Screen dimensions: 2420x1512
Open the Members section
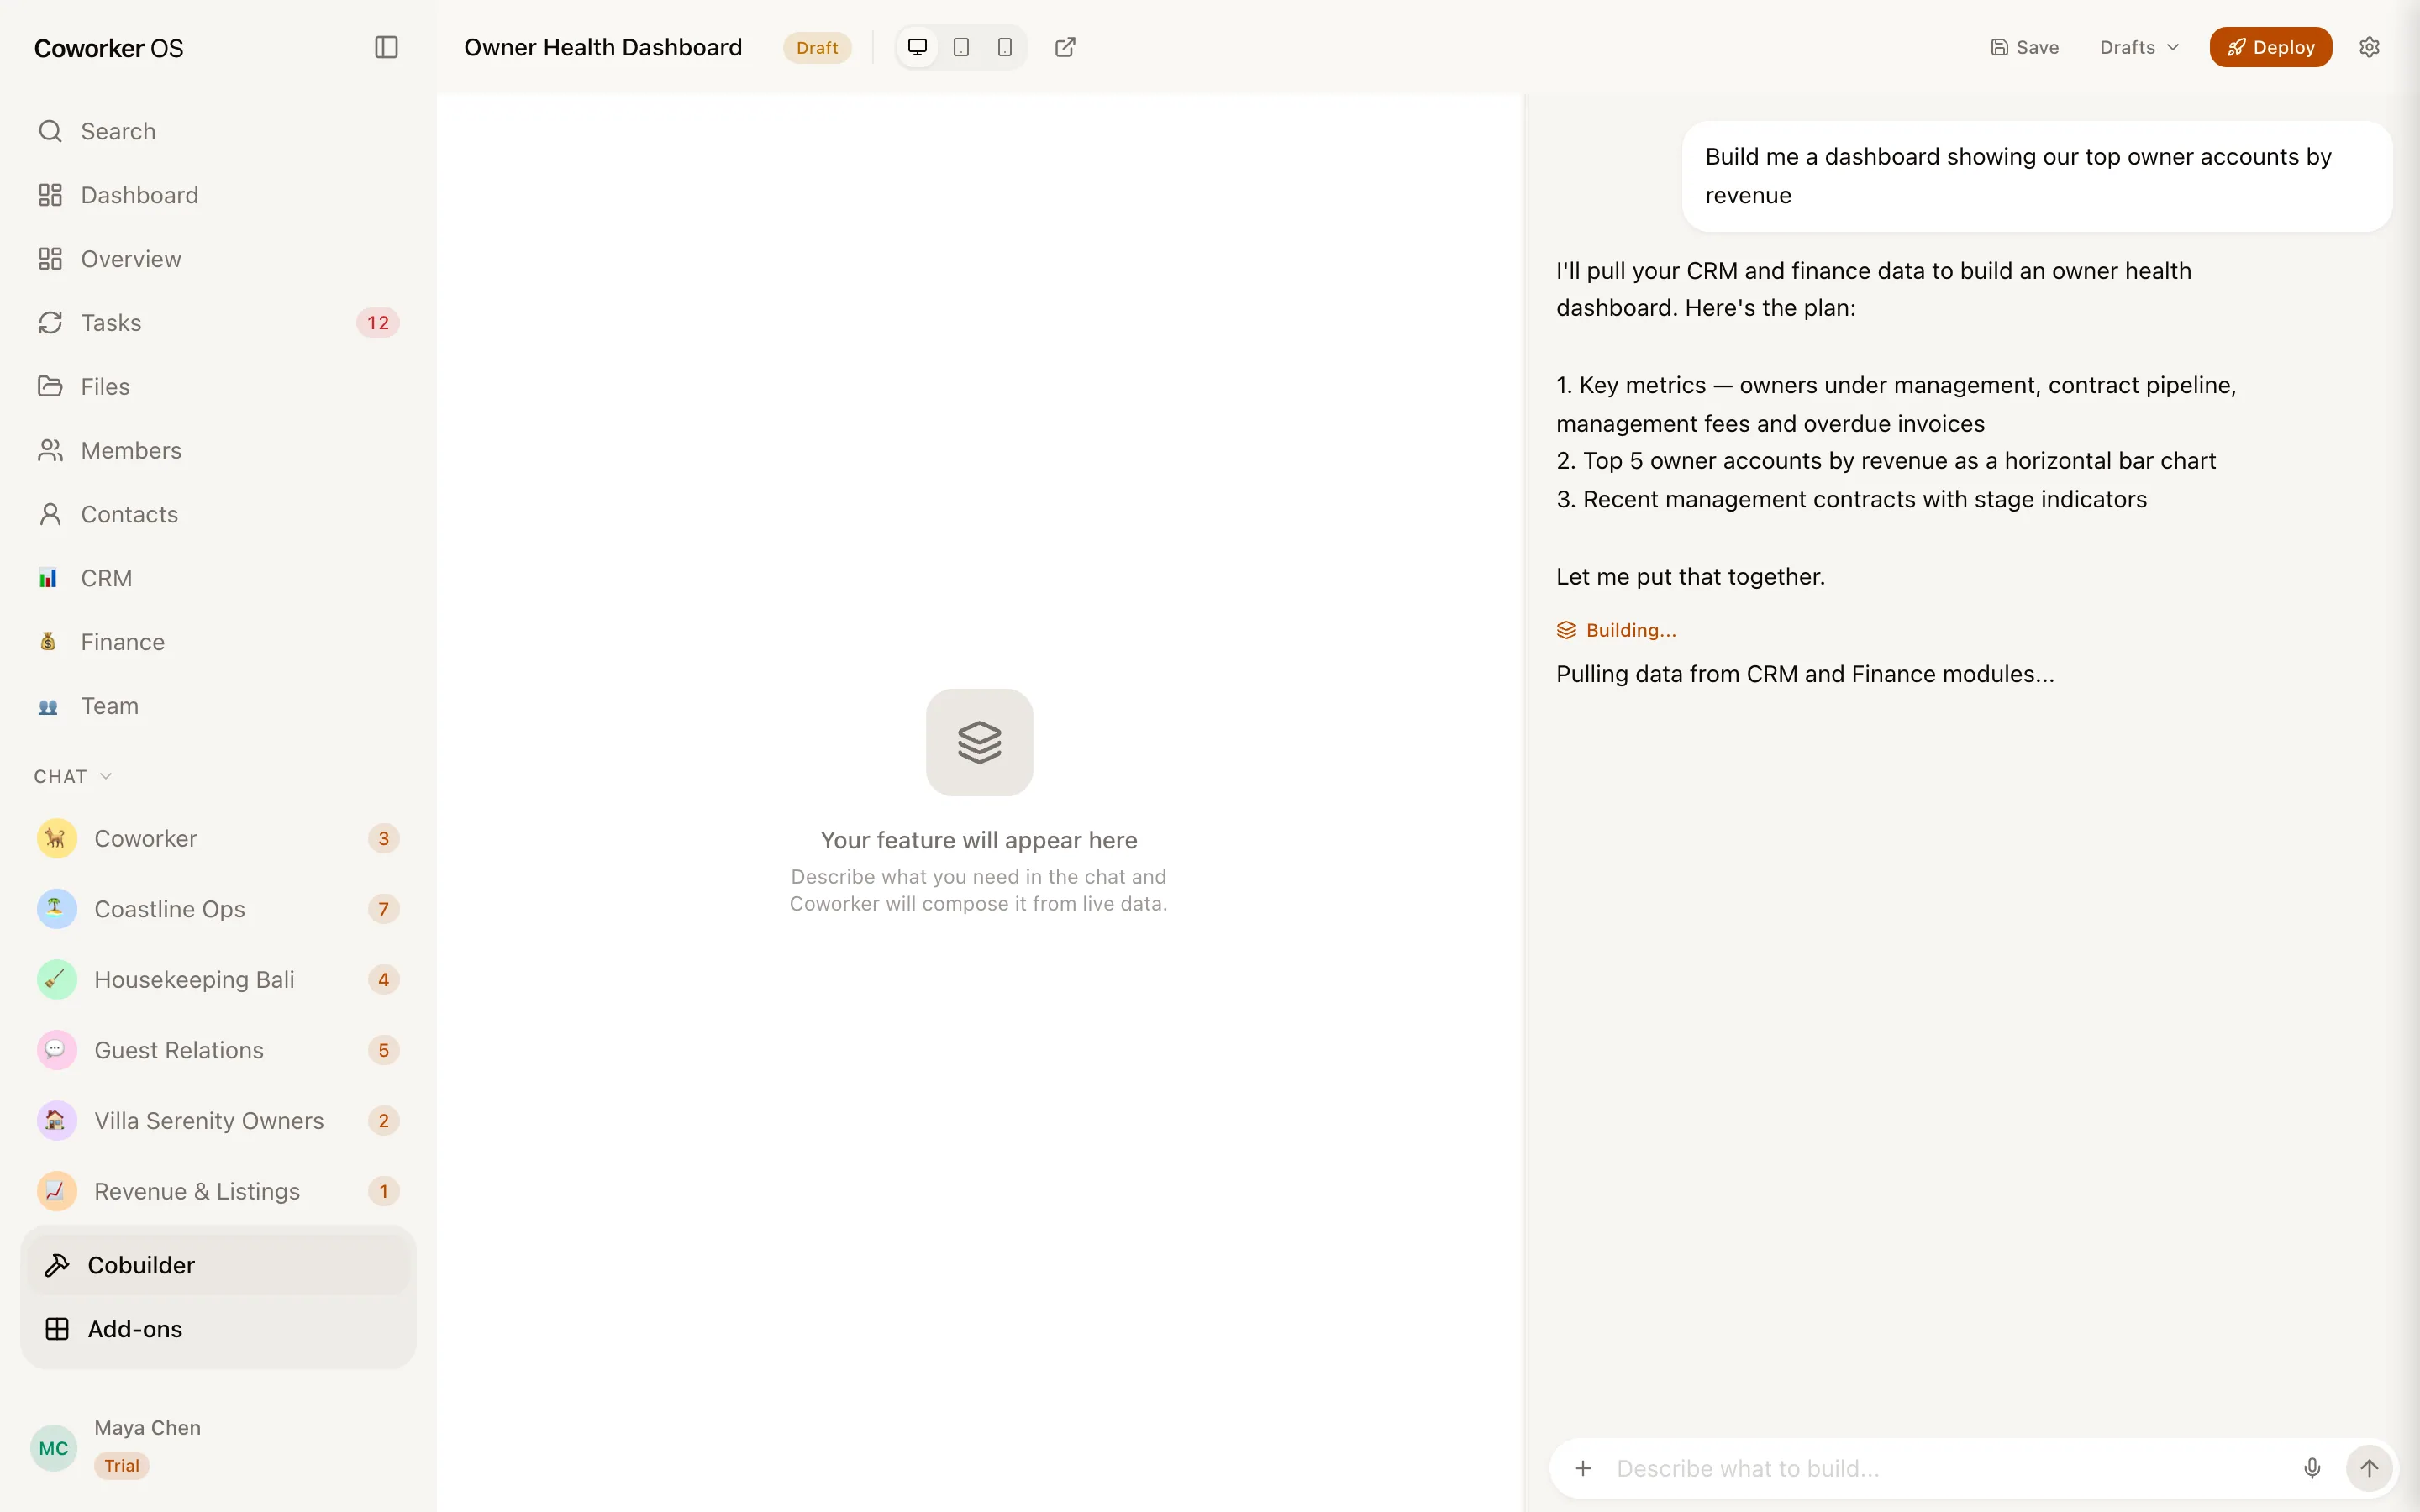coord(218,450)
